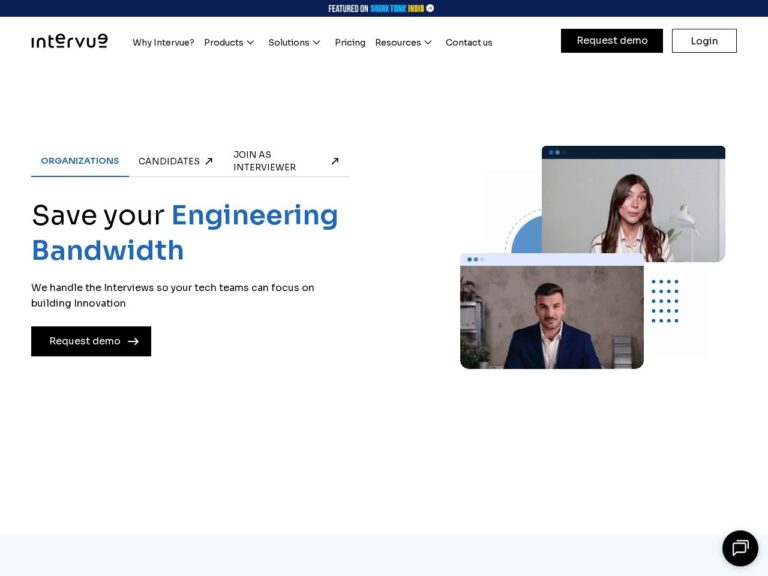Click the Intervue logo
This screenshot has height=576, width=768.
(69, 41)
